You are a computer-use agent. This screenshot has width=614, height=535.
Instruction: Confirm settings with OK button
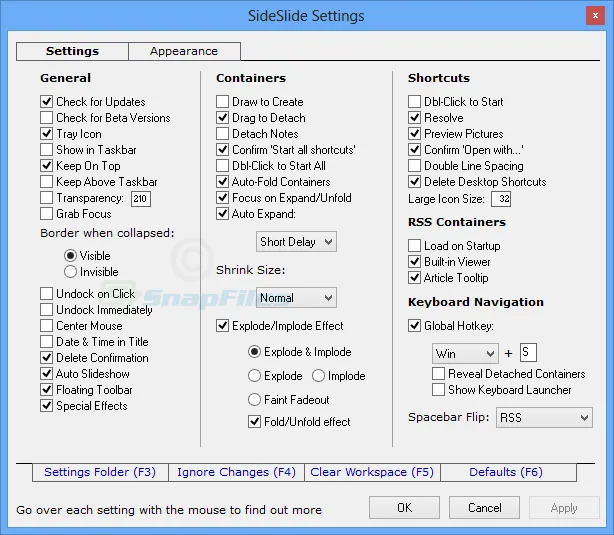point(404,508)
